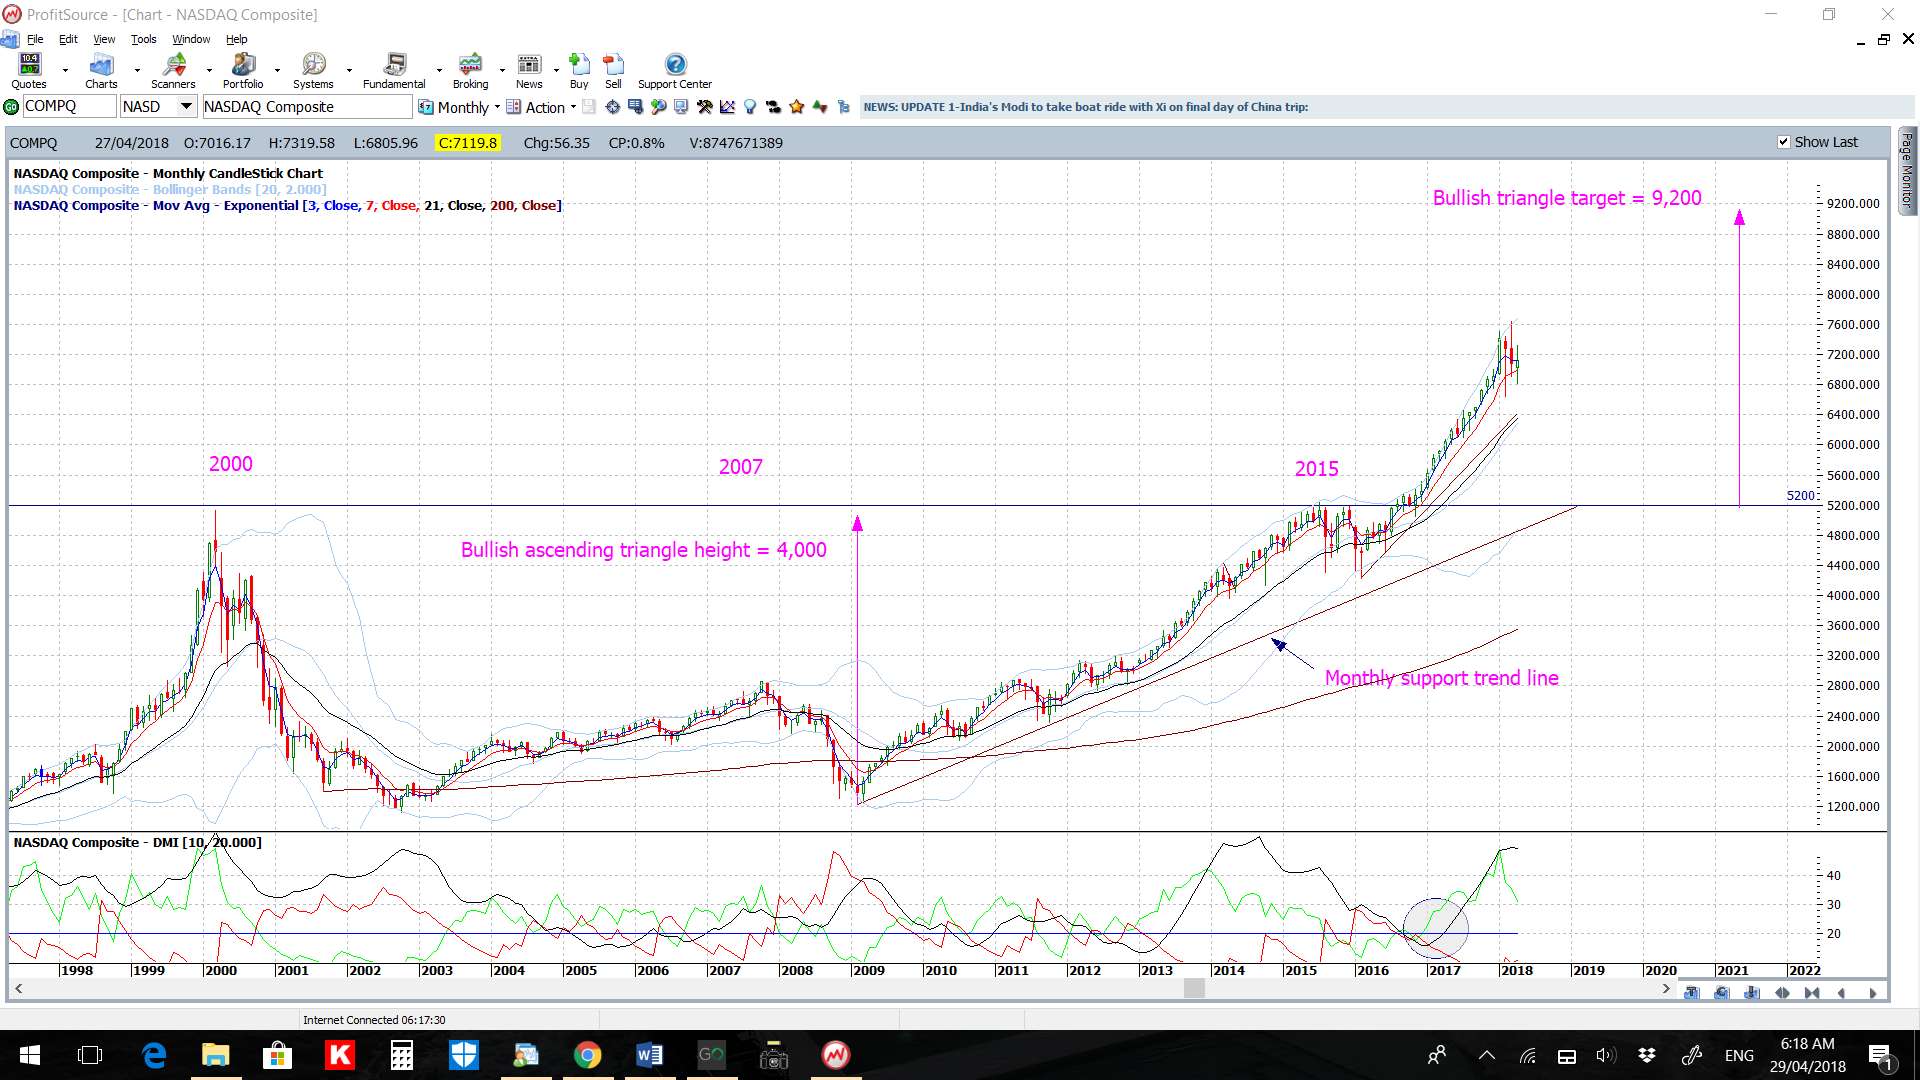Open the View menu
The image size is (1920, 1080).
pyautogui.click(x=104, y=39)
